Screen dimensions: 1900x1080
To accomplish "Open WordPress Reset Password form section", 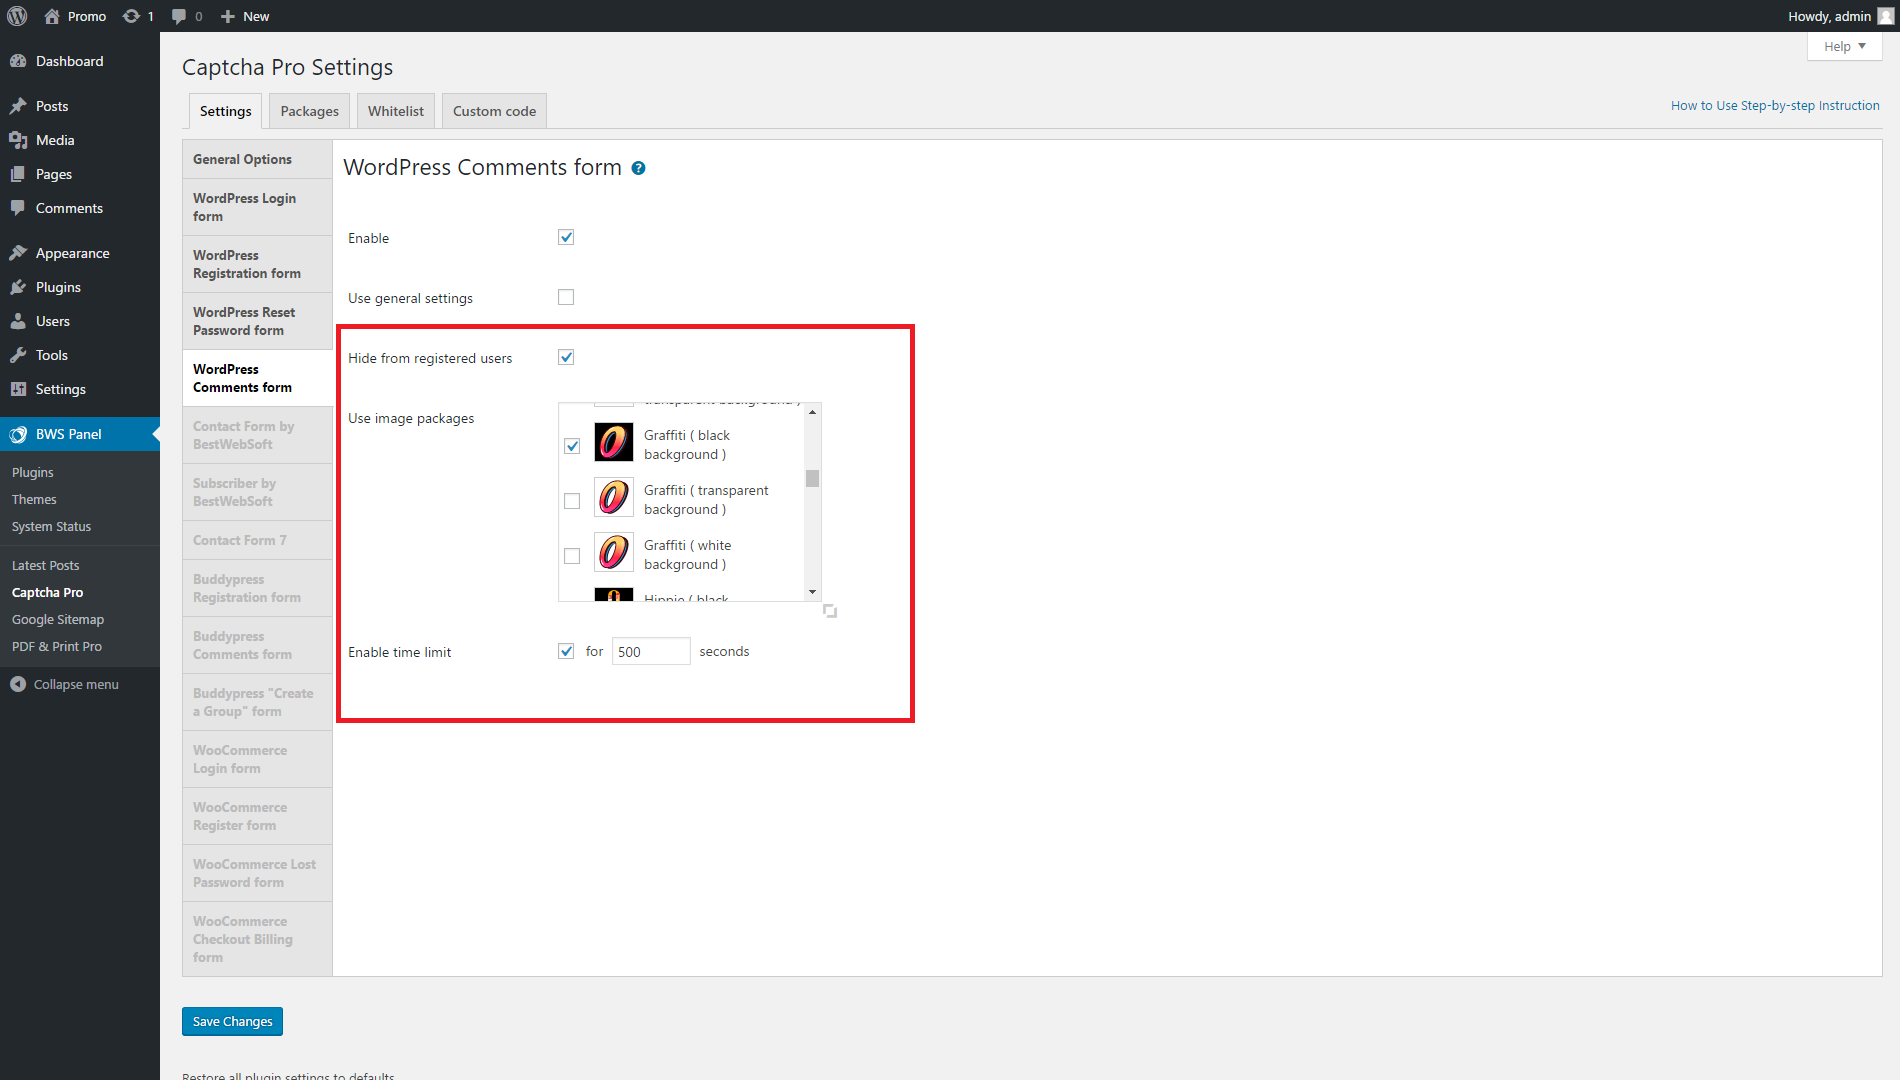I will pos(258,321).
